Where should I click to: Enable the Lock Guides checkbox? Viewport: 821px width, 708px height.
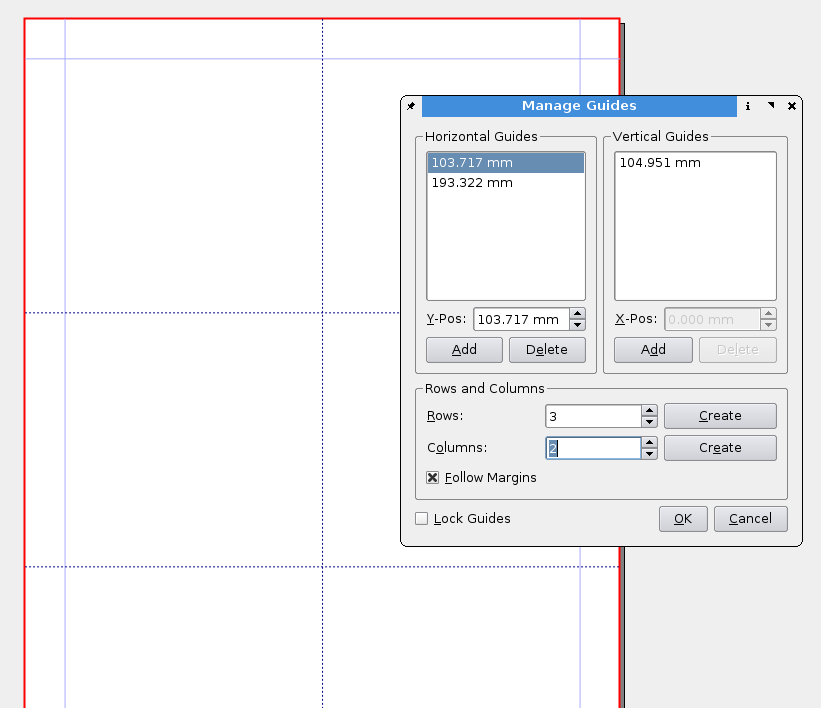tap(422, 519)
